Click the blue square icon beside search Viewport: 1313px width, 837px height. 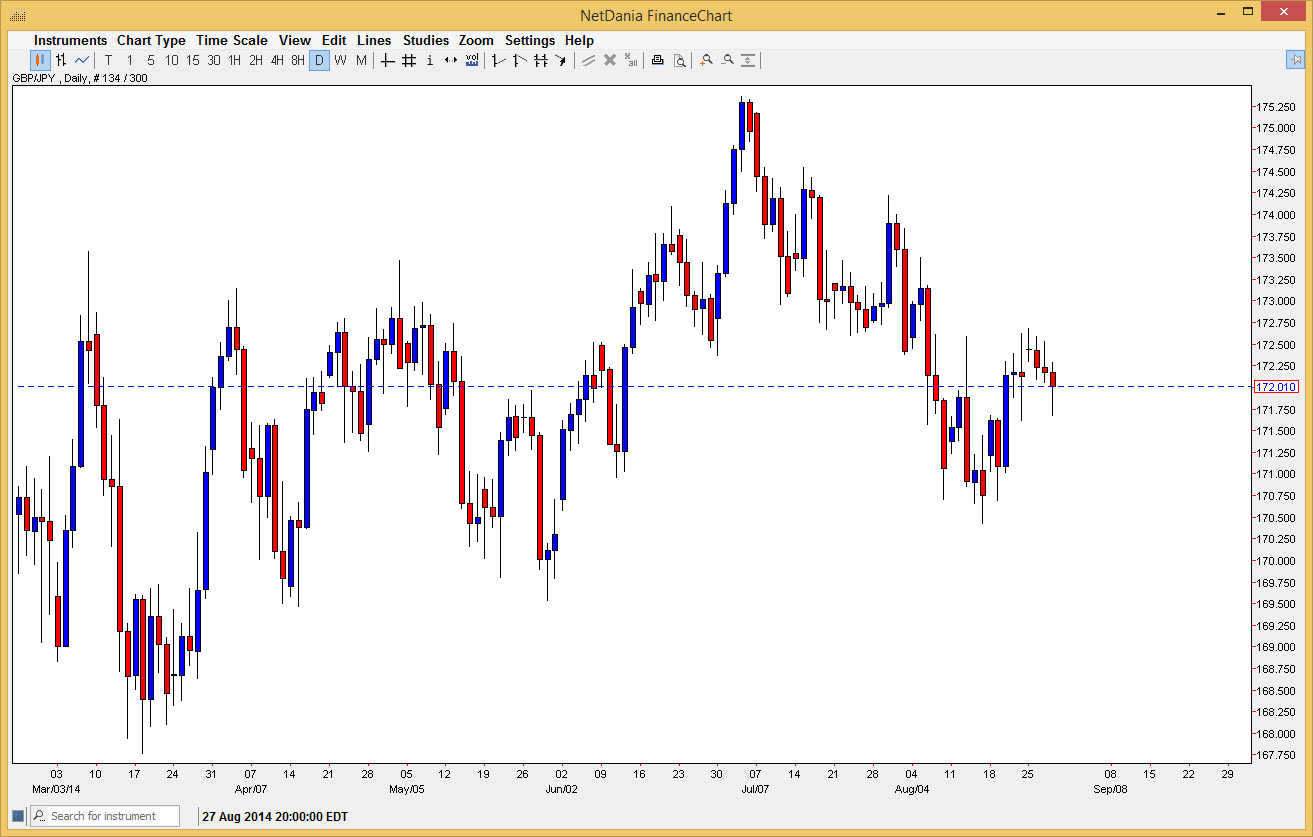(x=17, y=816)
